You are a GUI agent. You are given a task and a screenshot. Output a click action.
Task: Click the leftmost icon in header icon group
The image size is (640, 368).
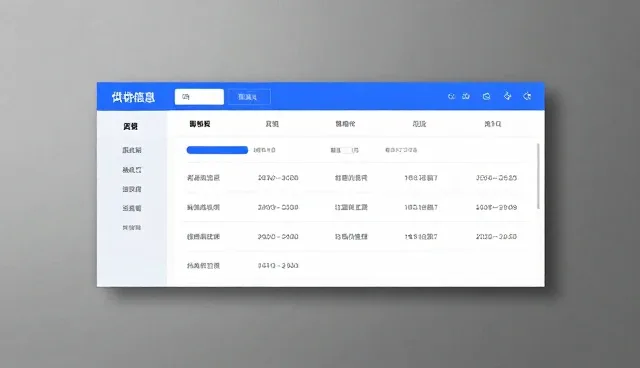[451, 97]
